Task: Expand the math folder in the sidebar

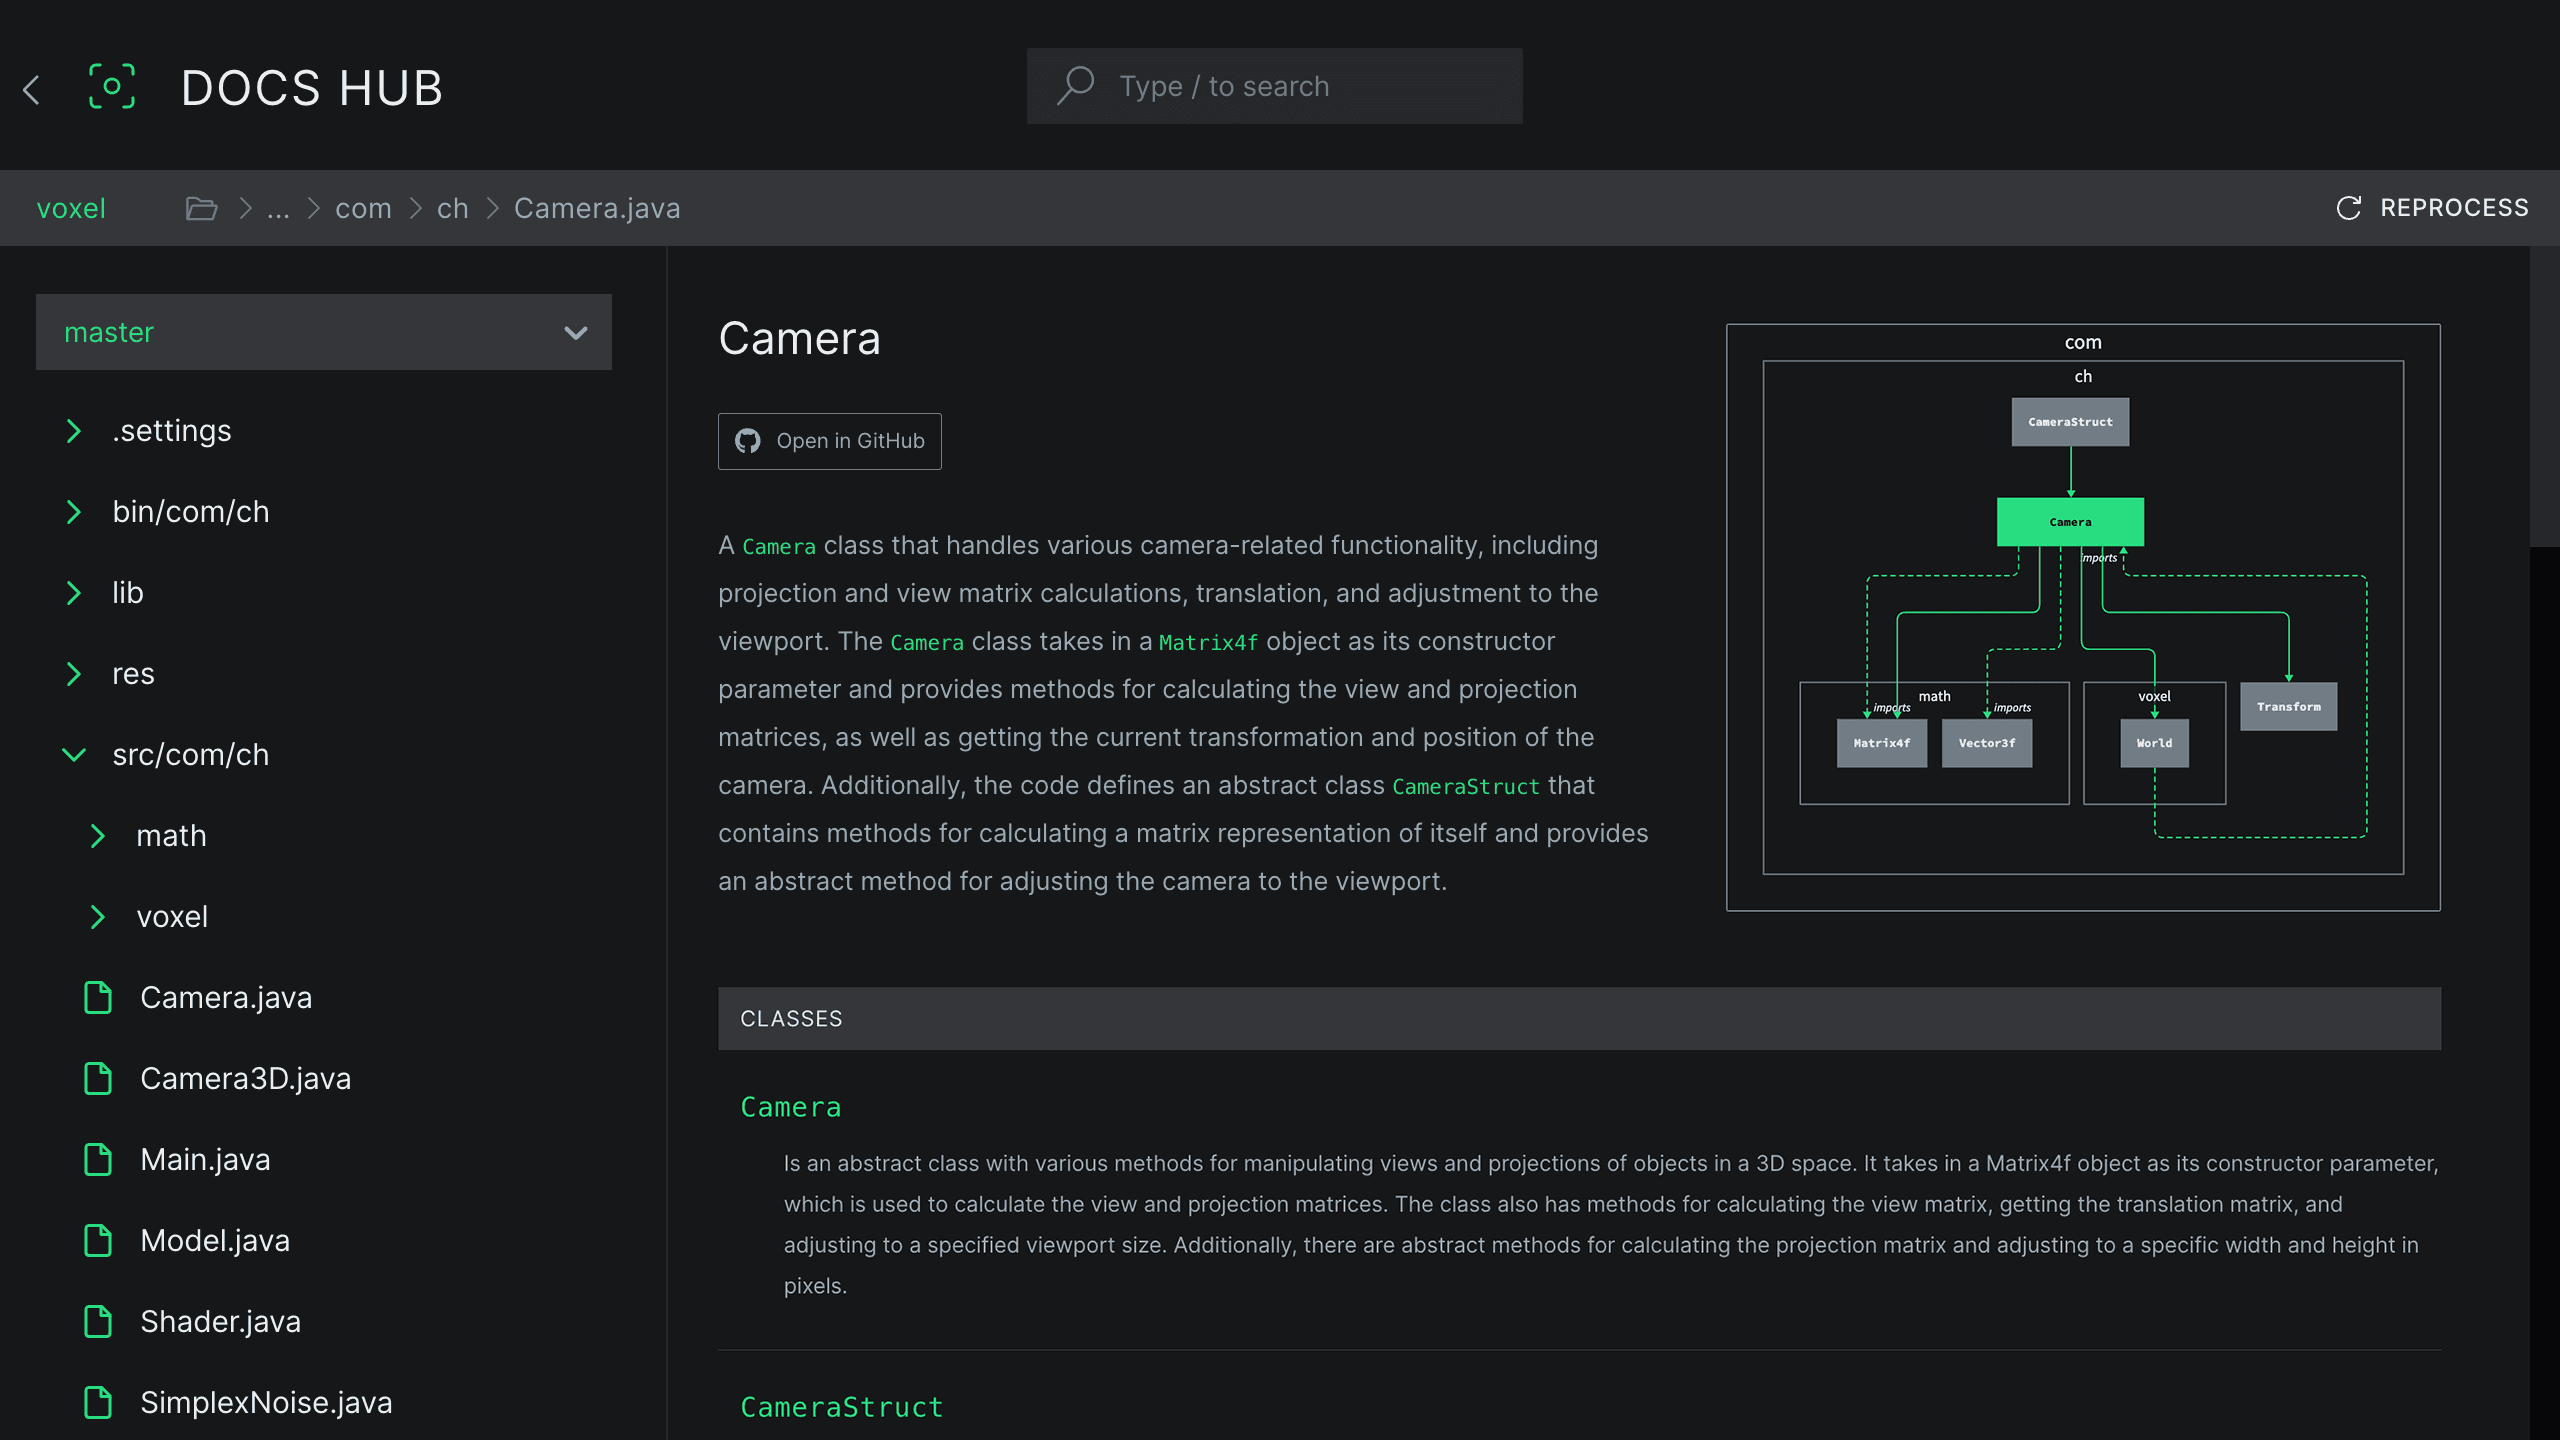Action: [x=97, y=836]
